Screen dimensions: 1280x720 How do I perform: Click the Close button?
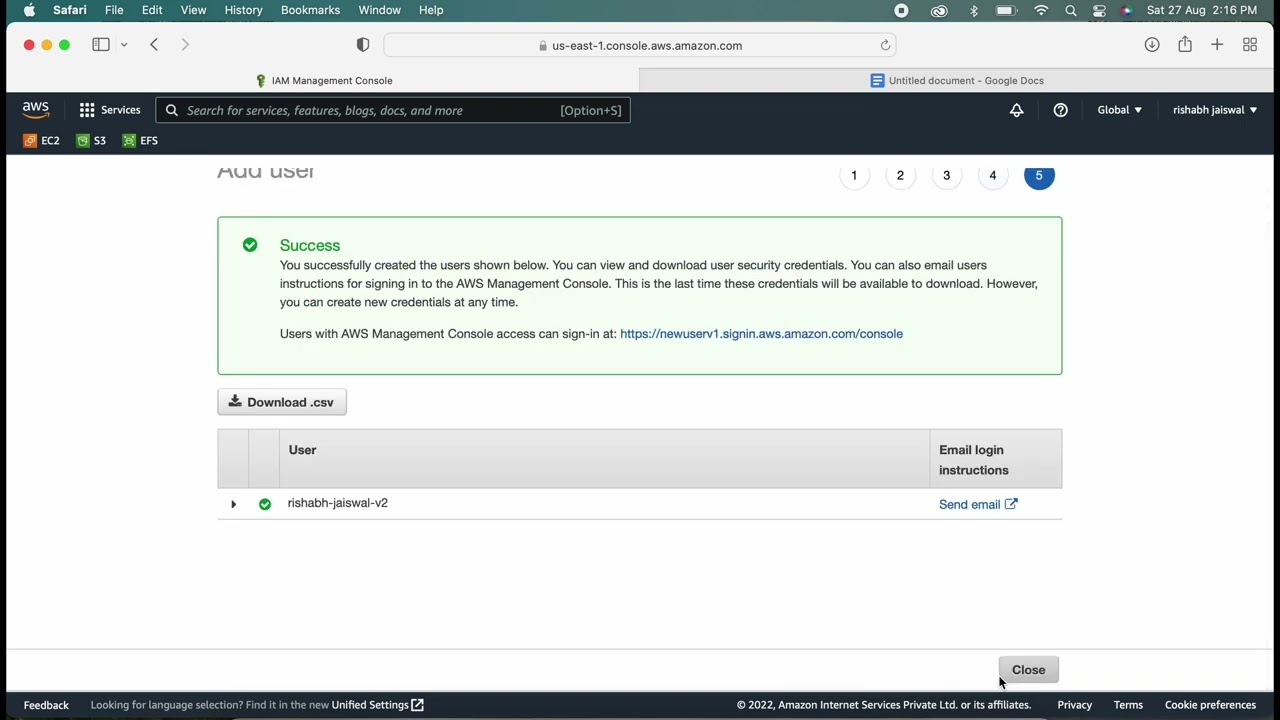(x=1028, y=670)
